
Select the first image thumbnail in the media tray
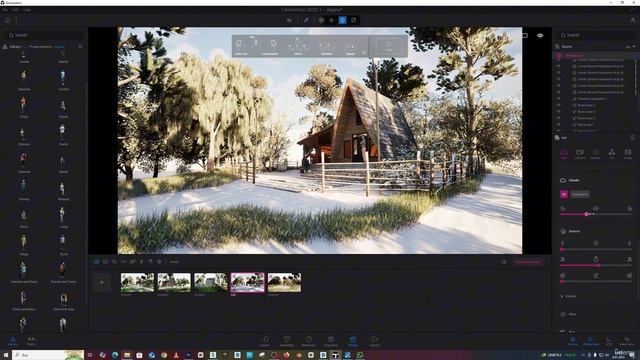(x=138, y=282)
